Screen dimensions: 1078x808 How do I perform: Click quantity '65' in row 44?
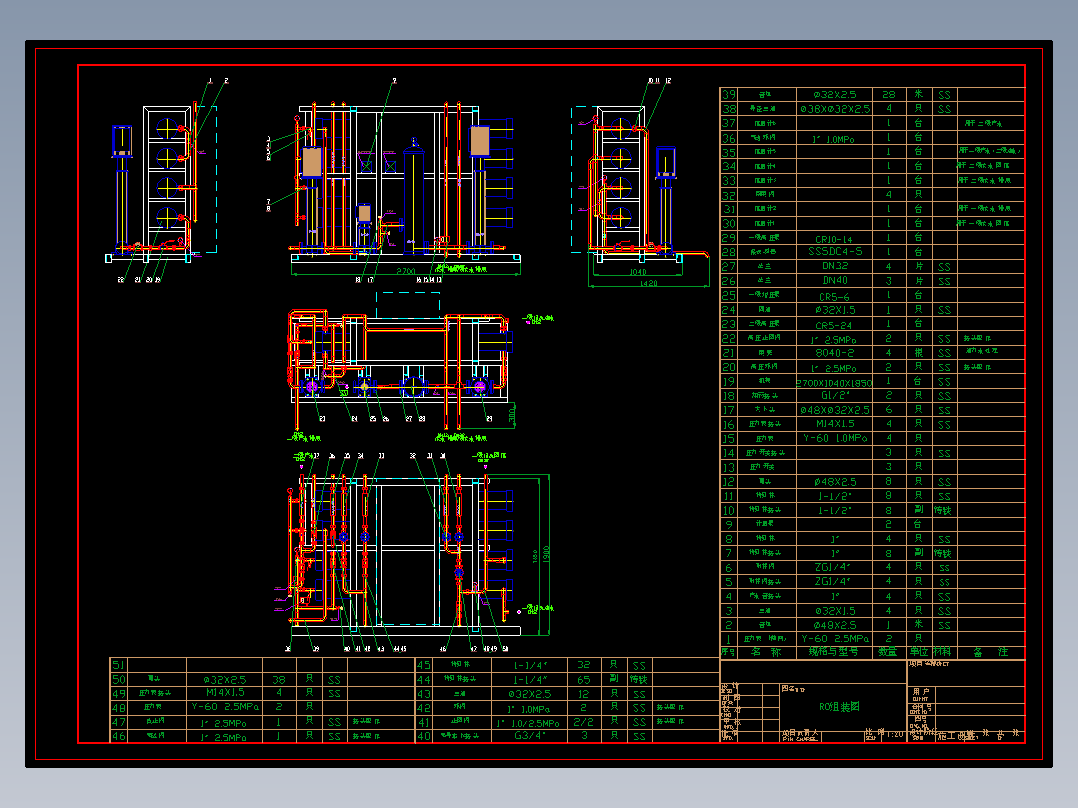tap(583, 679)
